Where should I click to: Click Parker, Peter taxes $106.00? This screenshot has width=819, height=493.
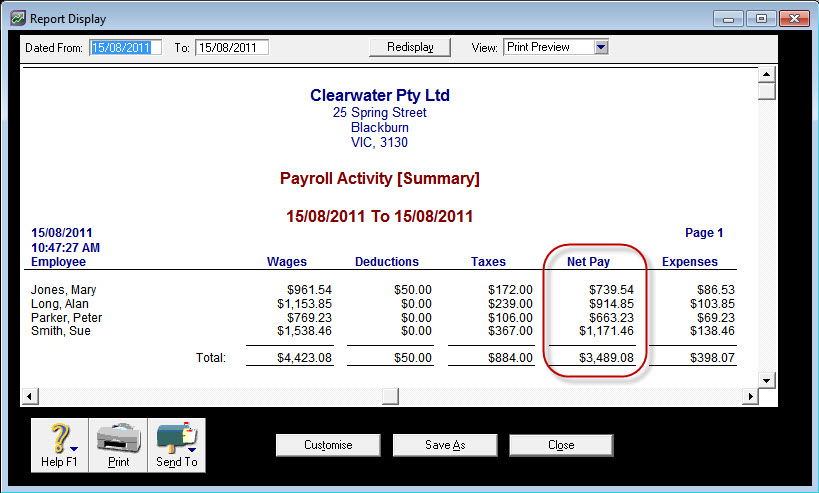point(510,318)
